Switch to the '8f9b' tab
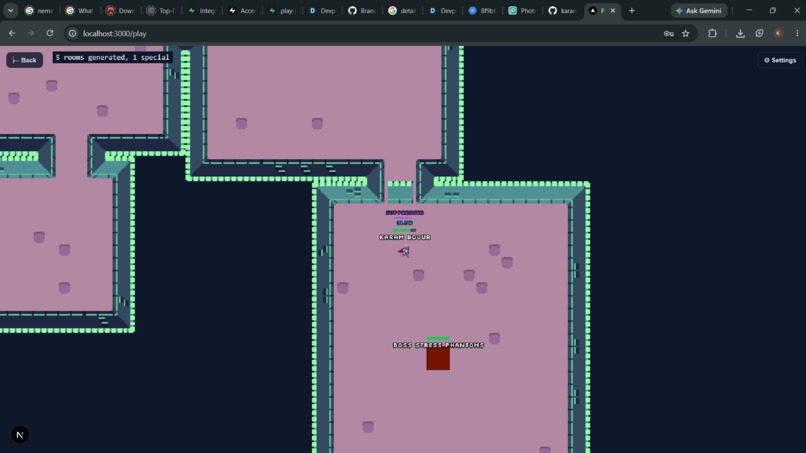The height and width of the screenshot is (453, 806). 482,10
